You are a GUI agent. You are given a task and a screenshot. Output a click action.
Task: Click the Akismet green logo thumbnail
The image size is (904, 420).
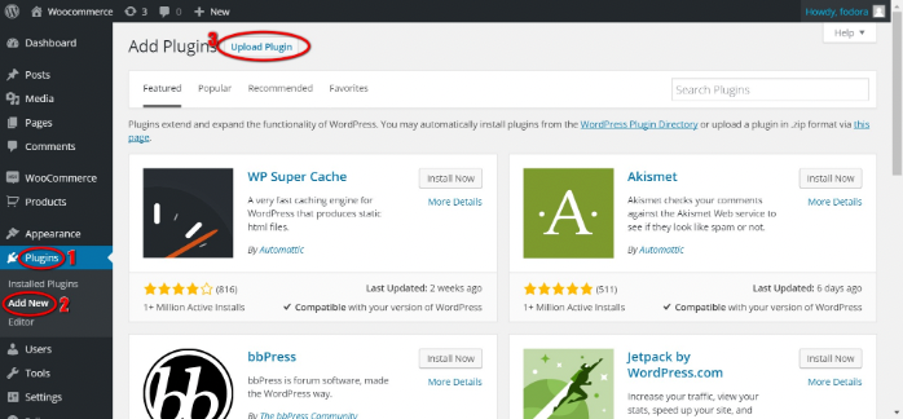[568, 213]
